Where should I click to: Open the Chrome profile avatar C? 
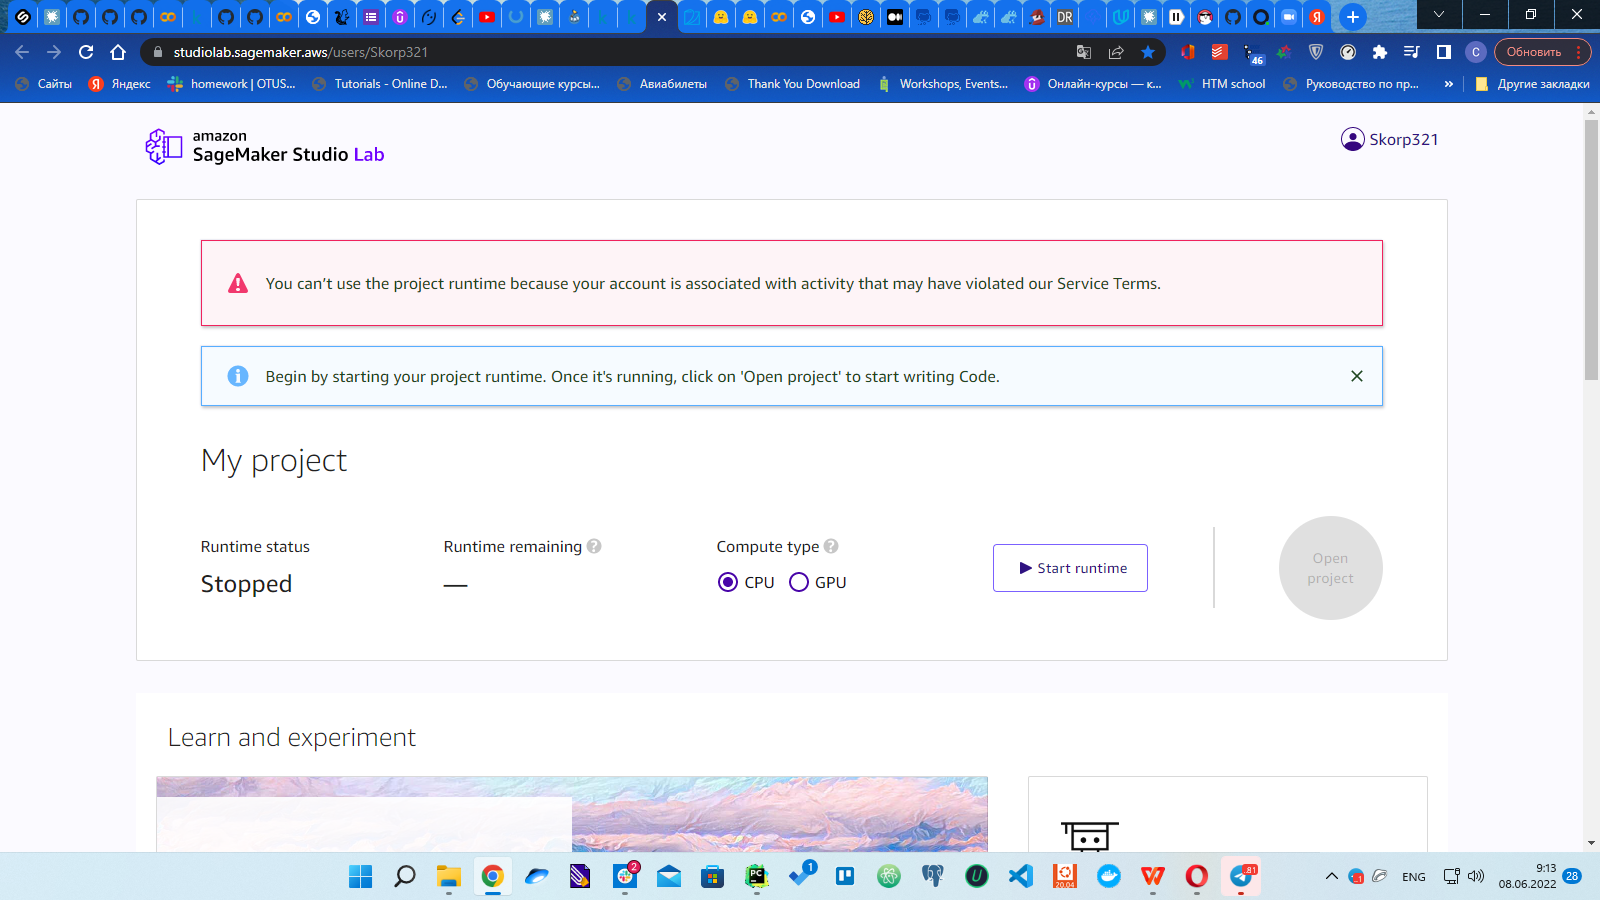click(x=1476, y=52)
